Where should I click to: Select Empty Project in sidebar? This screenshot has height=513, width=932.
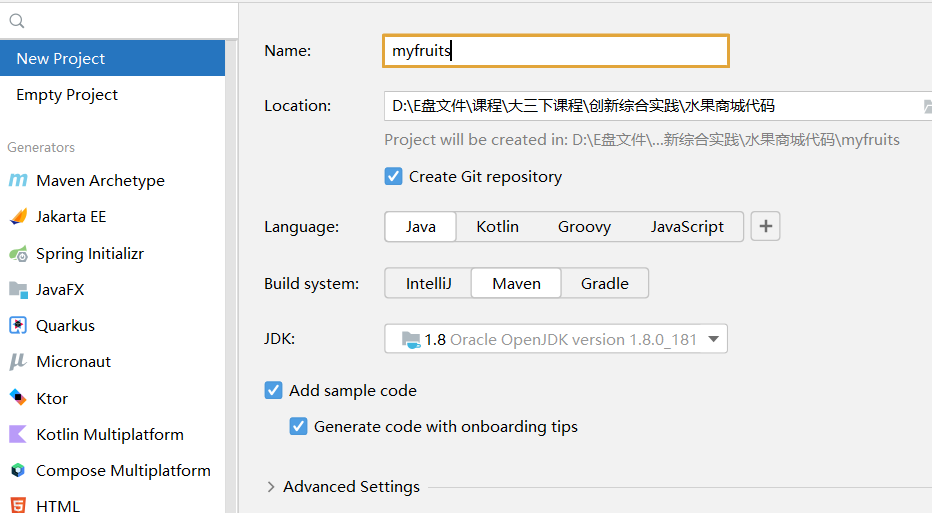click(x=112, y=95)
